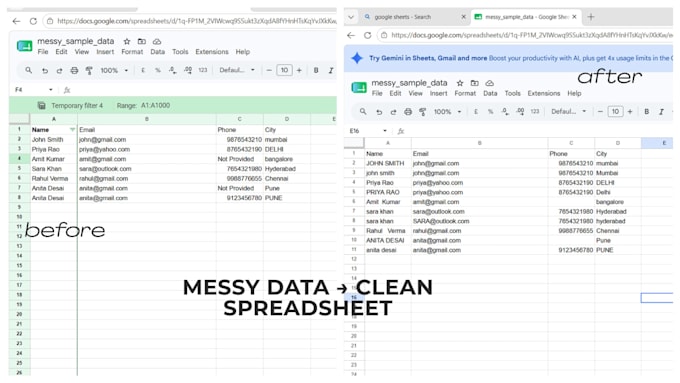Click the redo arrow in left toolbar
The image size is (680, 383).
click(59, 70)
